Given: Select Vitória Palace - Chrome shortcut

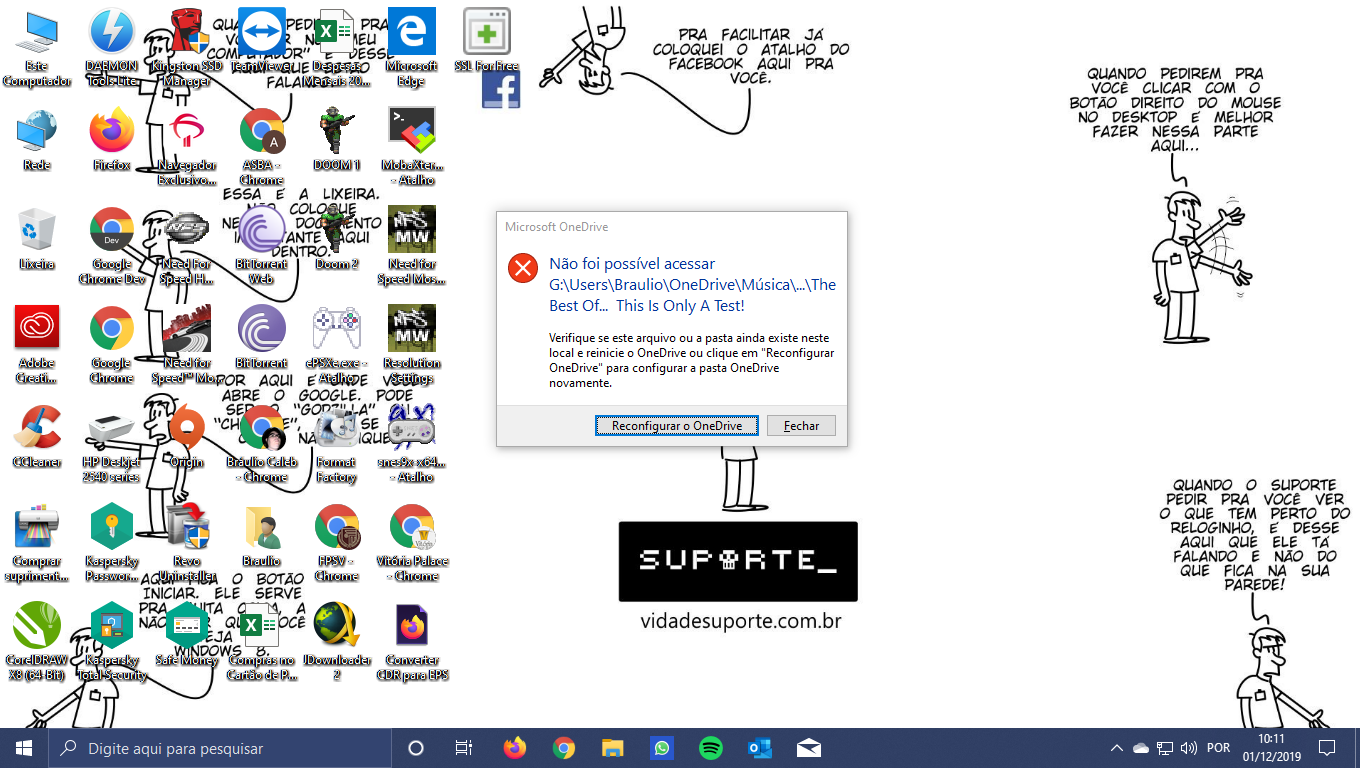Looking at the screenshot, I should [x=411, y=545].
